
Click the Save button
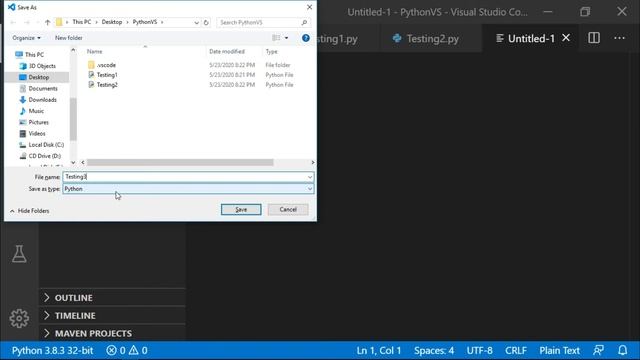pos(241,209)
